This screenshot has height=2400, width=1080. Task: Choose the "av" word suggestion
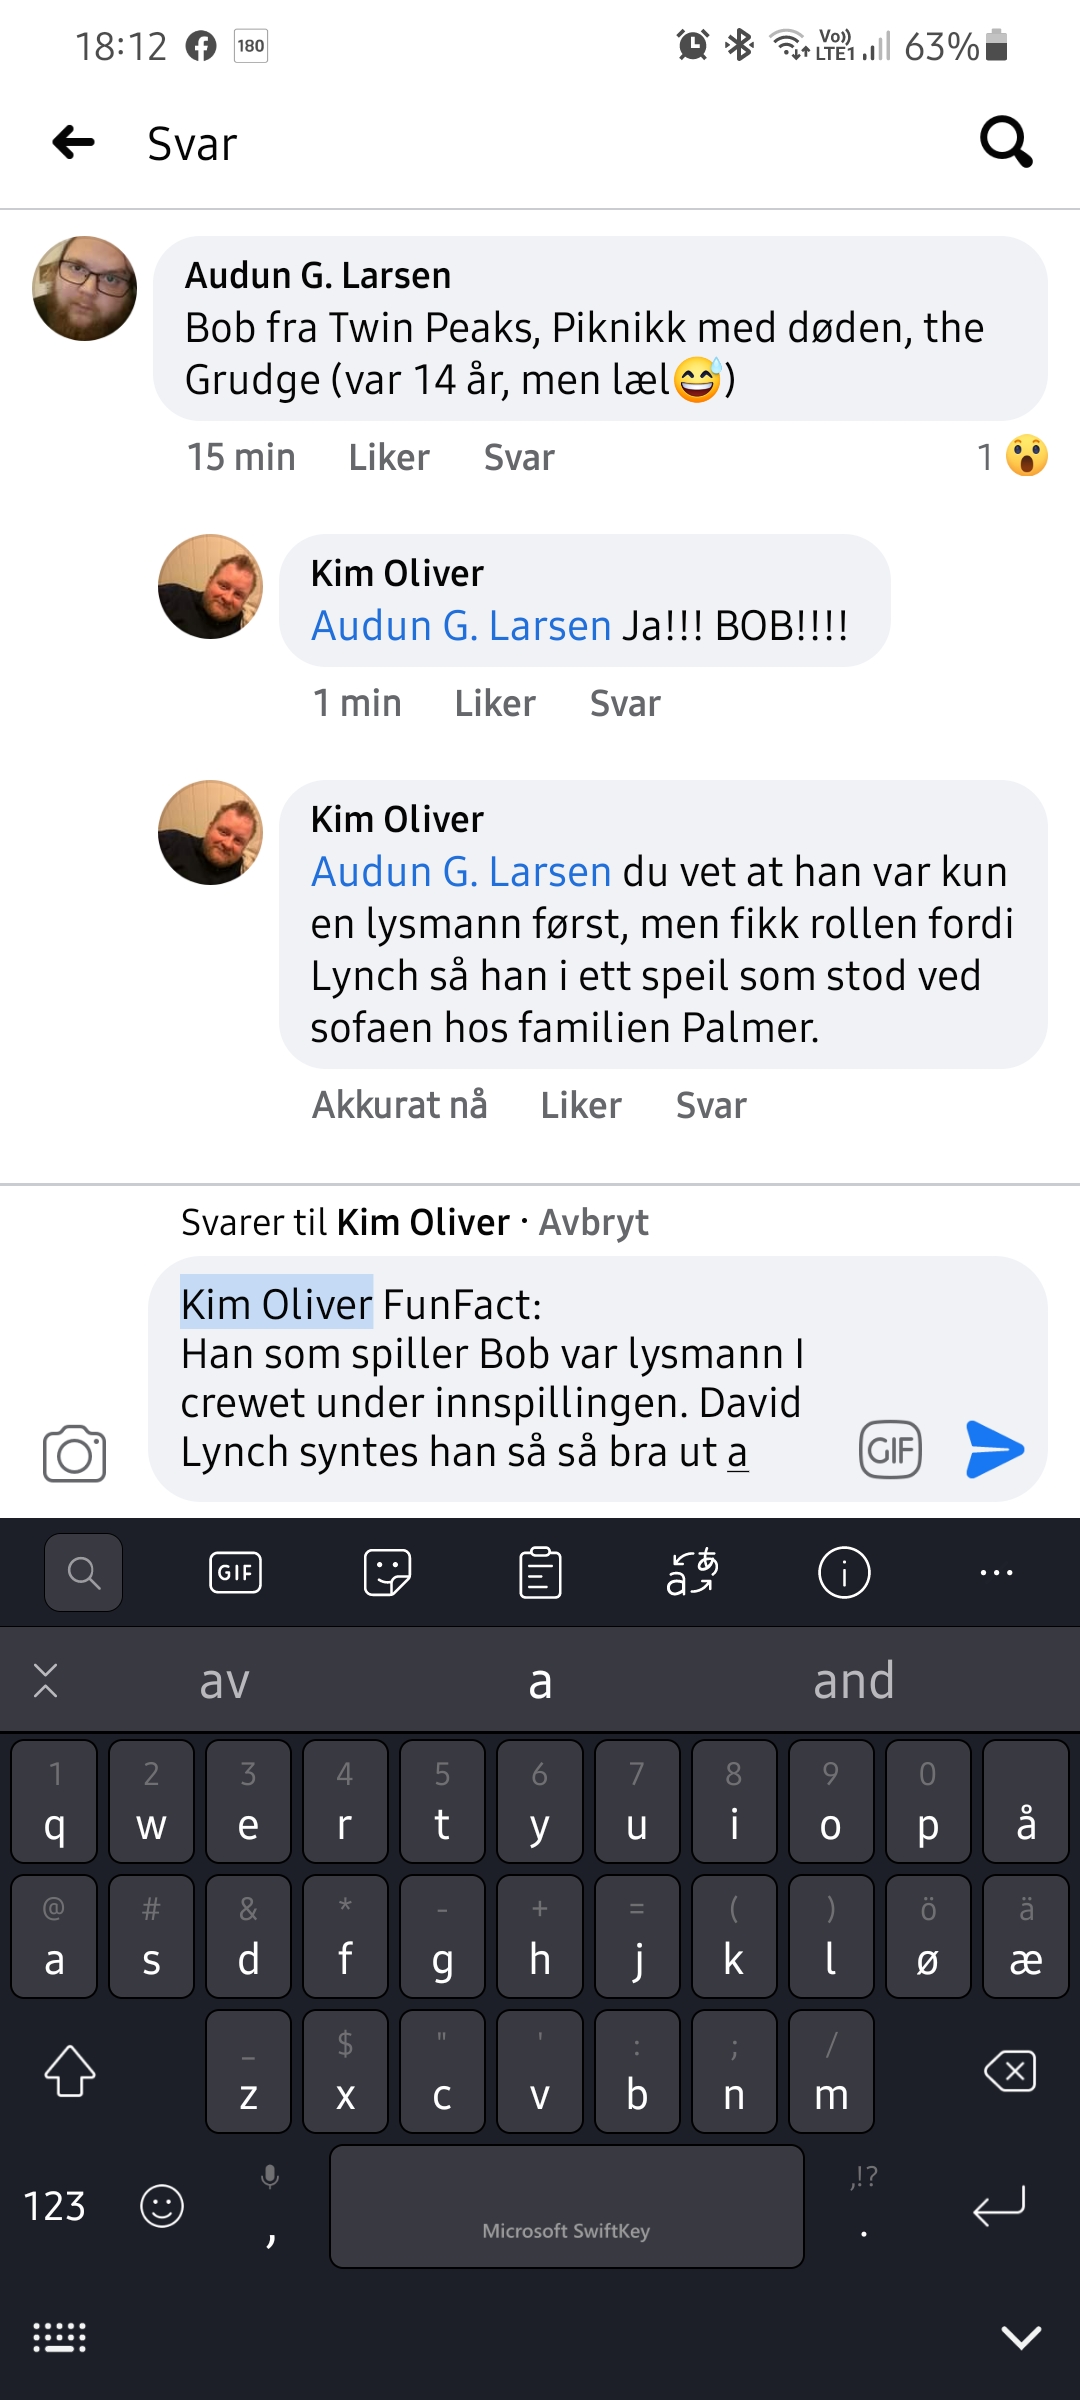tap(225, 1681)
